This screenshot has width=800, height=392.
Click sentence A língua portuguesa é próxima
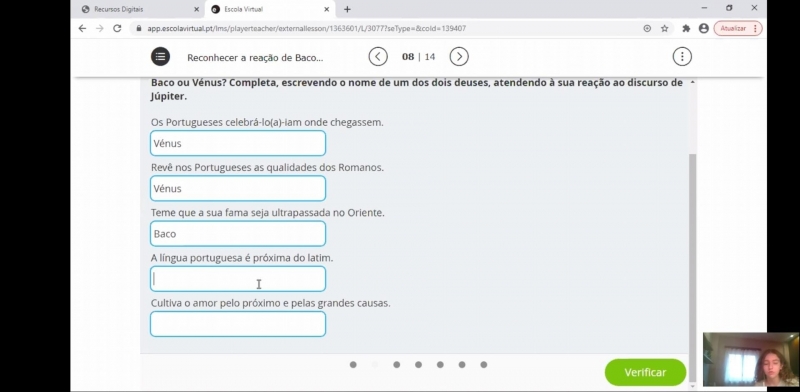[242, 258]
